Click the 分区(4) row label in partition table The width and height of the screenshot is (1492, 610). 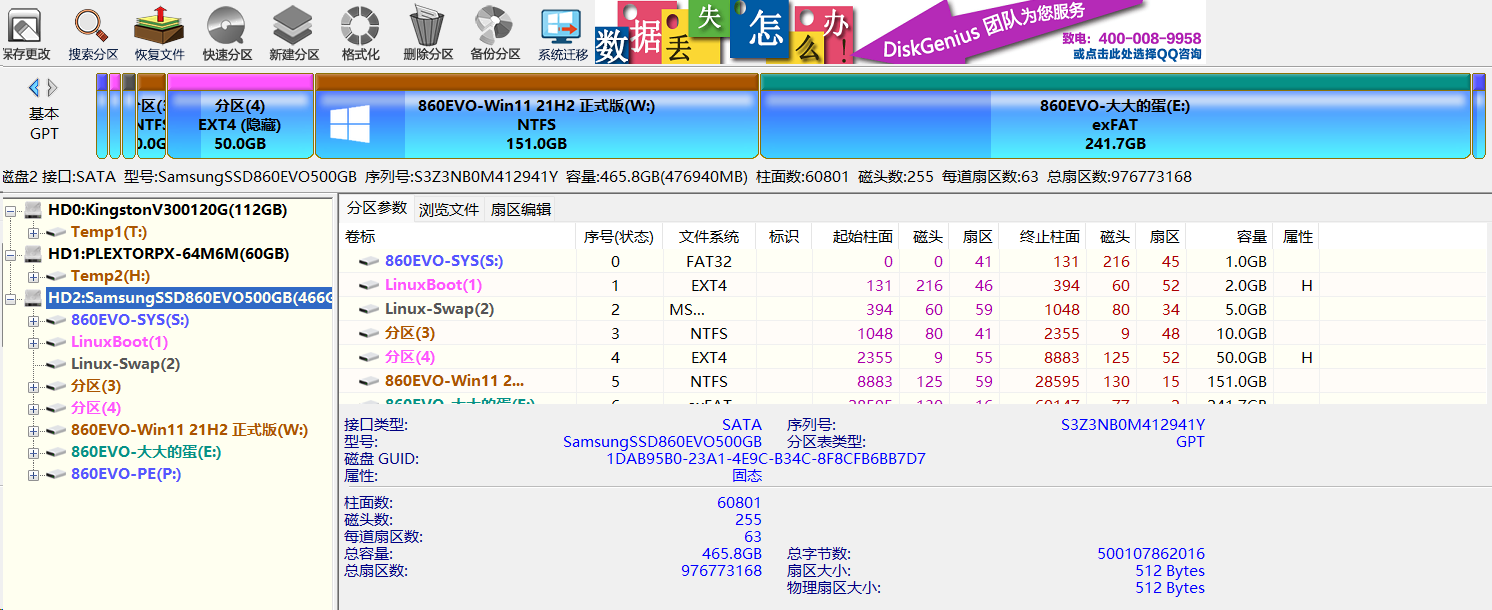410,357
